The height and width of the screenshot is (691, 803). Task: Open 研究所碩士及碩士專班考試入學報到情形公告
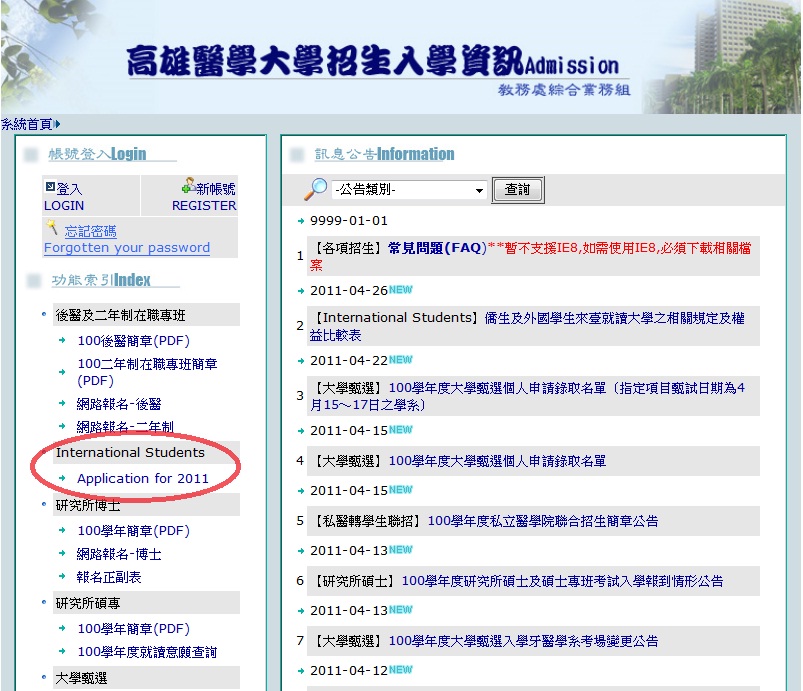(562, 581)
